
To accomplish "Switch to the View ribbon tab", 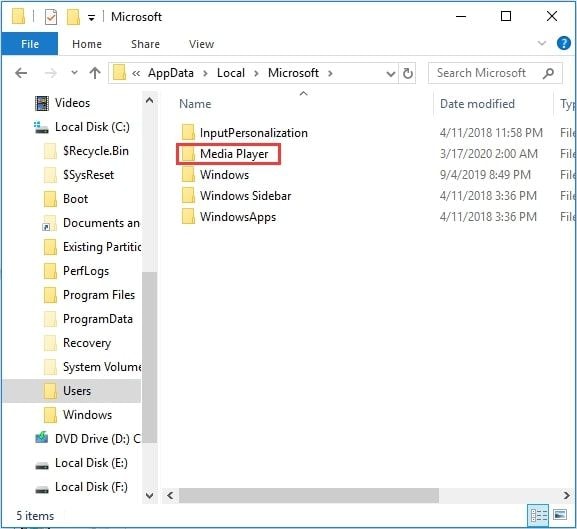I will (201, 44).
